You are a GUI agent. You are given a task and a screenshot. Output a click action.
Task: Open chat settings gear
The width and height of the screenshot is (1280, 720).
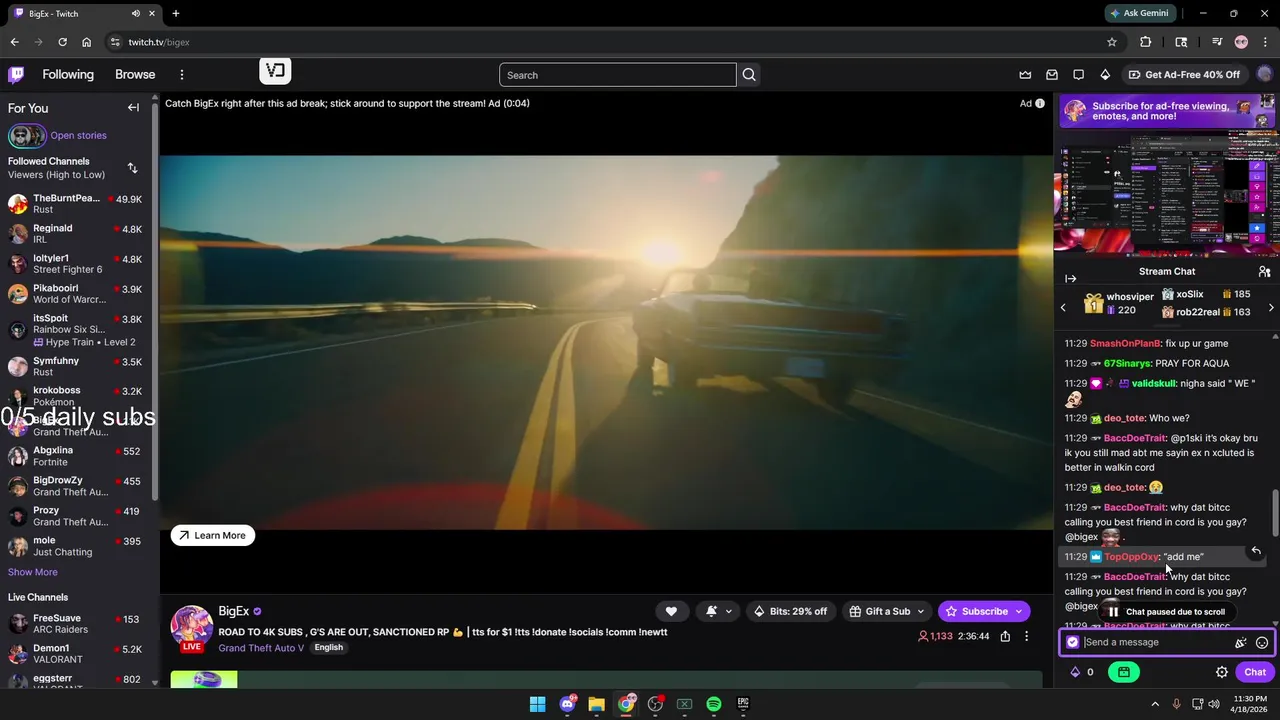(x=1222, y=672)
